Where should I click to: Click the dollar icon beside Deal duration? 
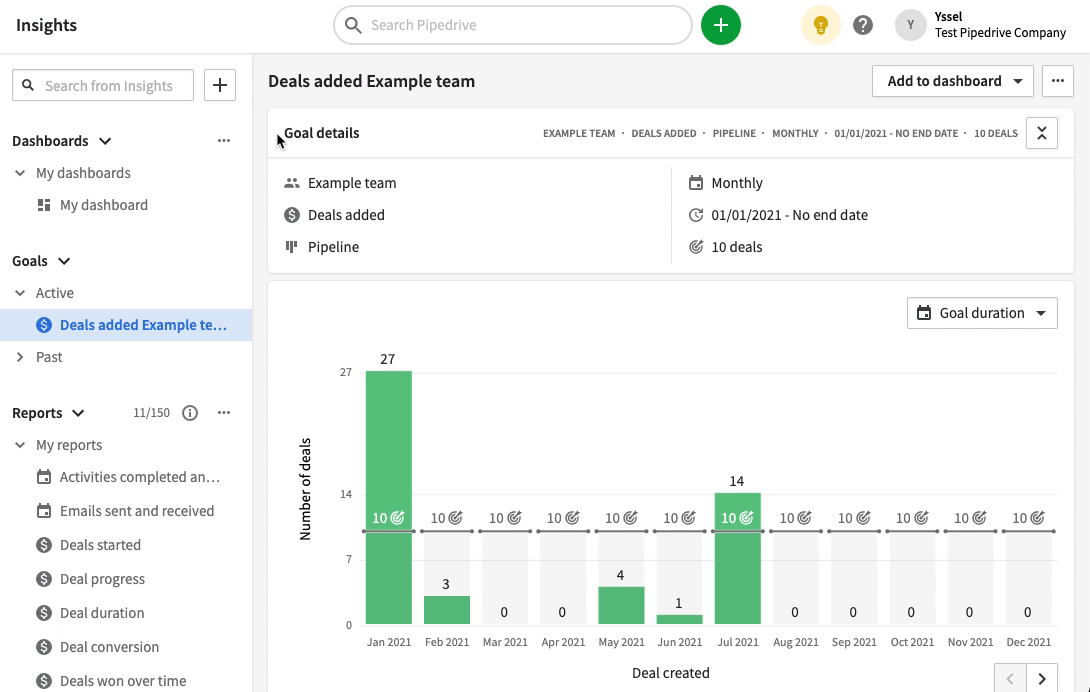coord(44,613)
